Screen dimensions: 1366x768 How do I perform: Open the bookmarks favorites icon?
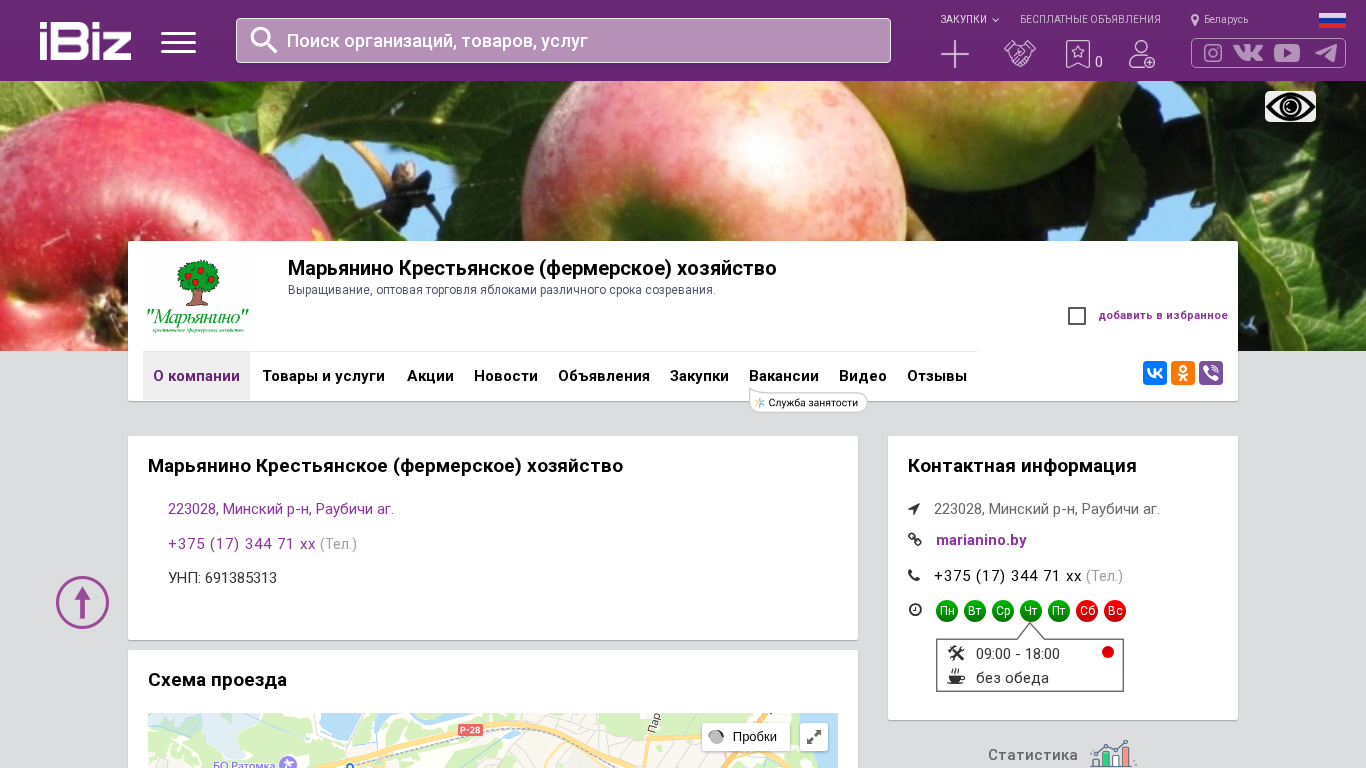point(1078,54)
